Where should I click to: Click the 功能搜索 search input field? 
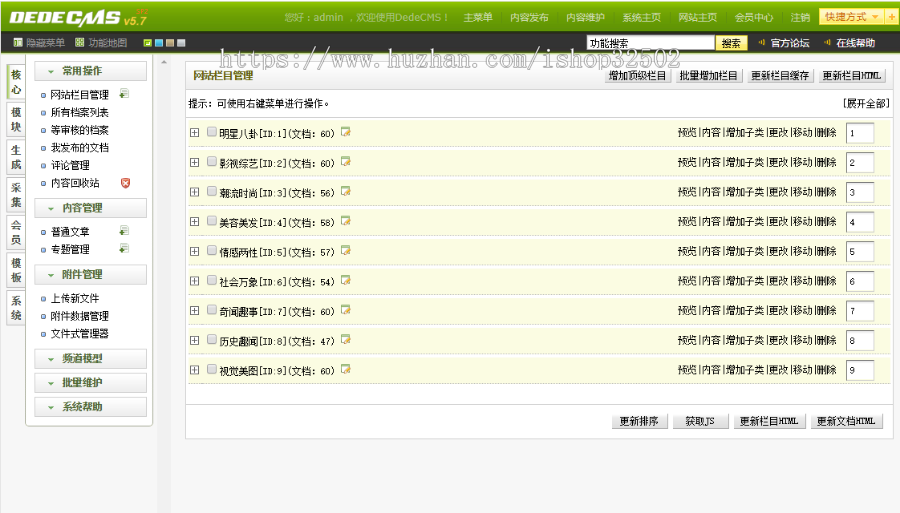click(650, 43)
